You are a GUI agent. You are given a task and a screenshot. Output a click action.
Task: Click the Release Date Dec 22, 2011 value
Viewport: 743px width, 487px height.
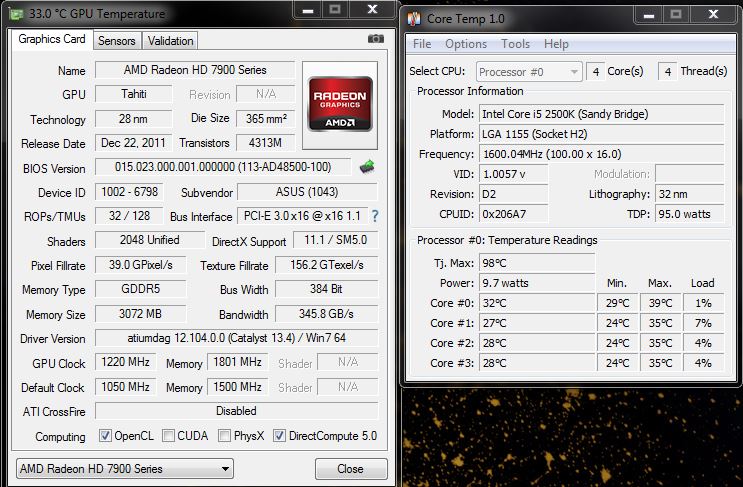(133, 143)
